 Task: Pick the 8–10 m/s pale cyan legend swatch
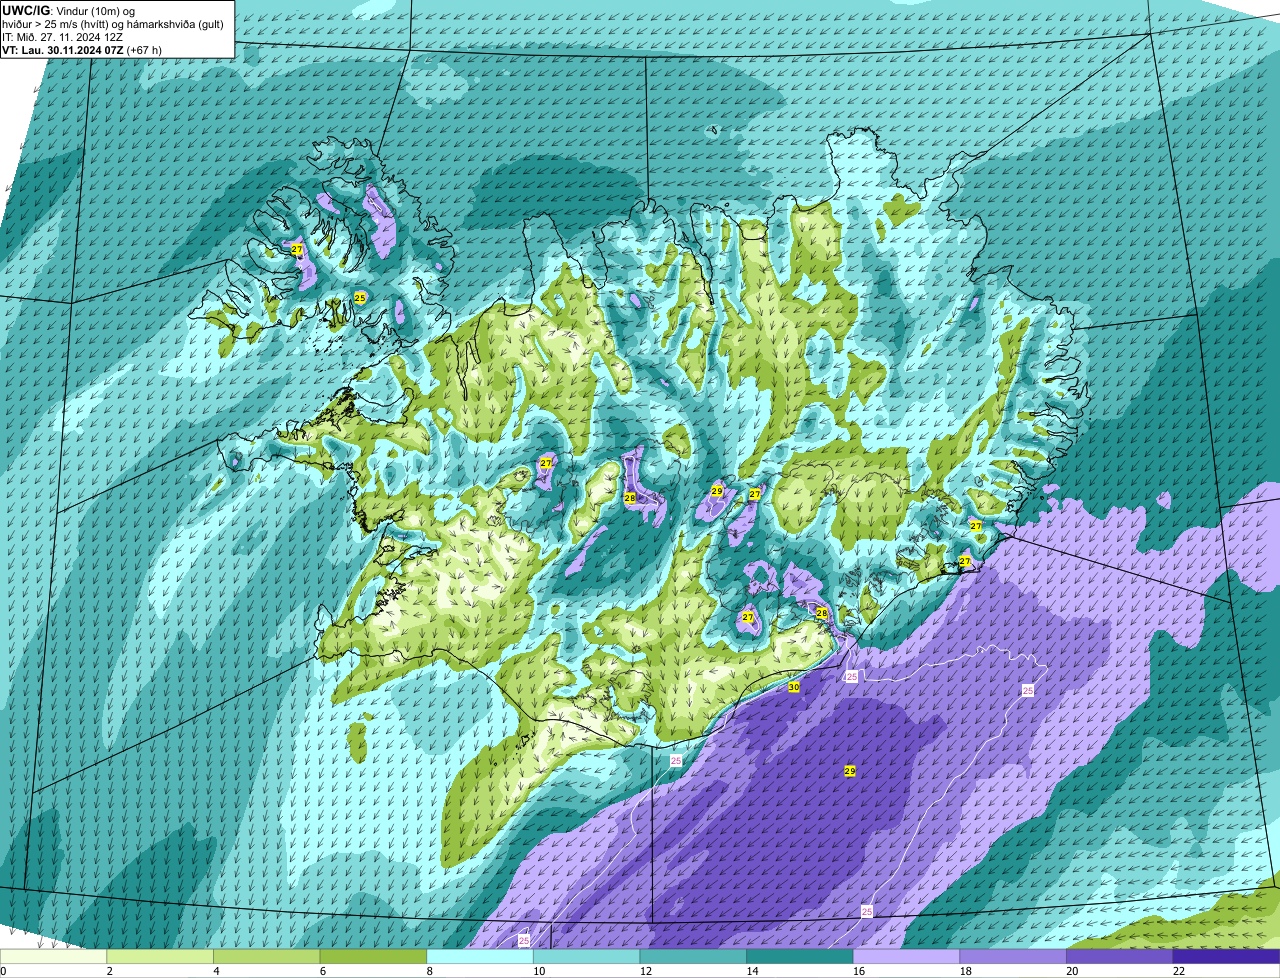click(x=480, y=957)
